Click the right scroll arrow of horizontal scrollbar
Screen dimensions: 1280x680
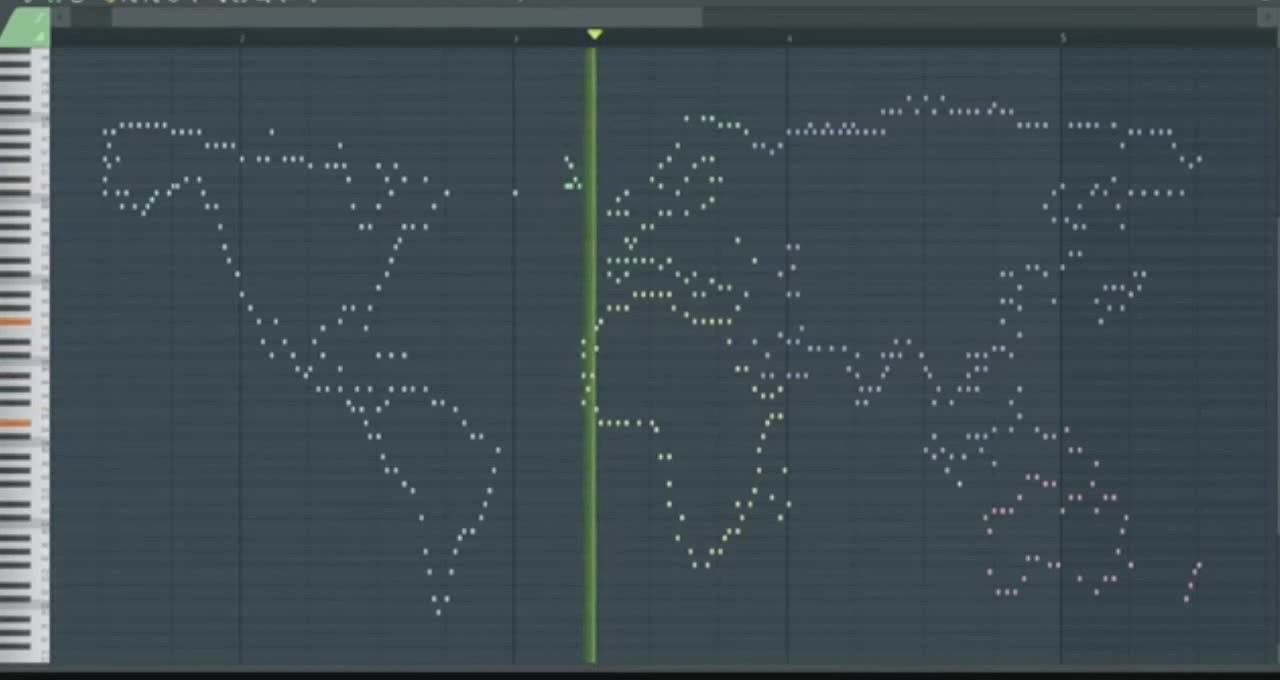tap(1267, 17)
